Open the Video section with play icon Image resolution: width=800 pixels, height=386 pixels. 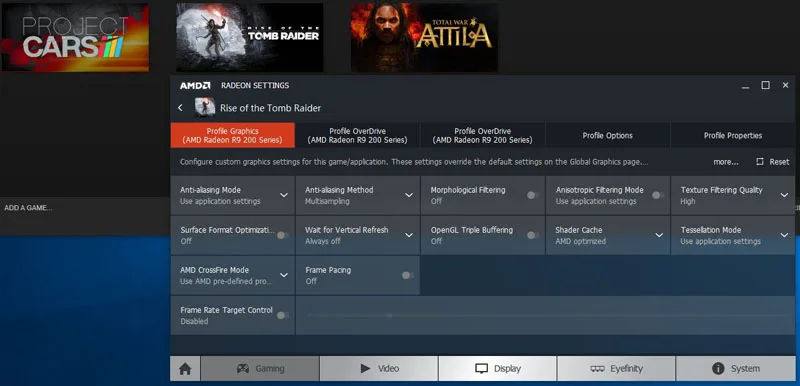click(379, 369)
